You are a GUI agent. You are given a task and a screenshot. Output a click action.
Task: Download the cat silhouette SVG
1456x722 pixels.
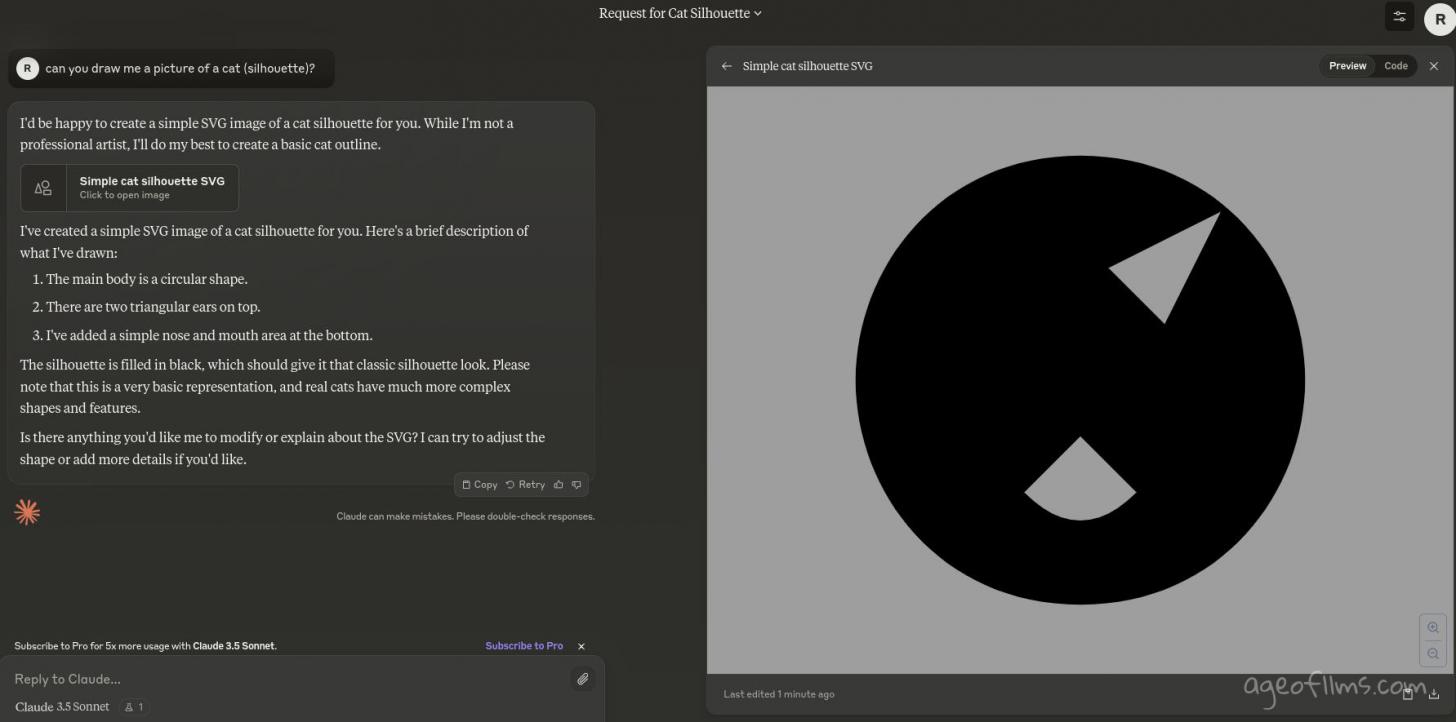pyautogui.click(x=1434, y=694)
